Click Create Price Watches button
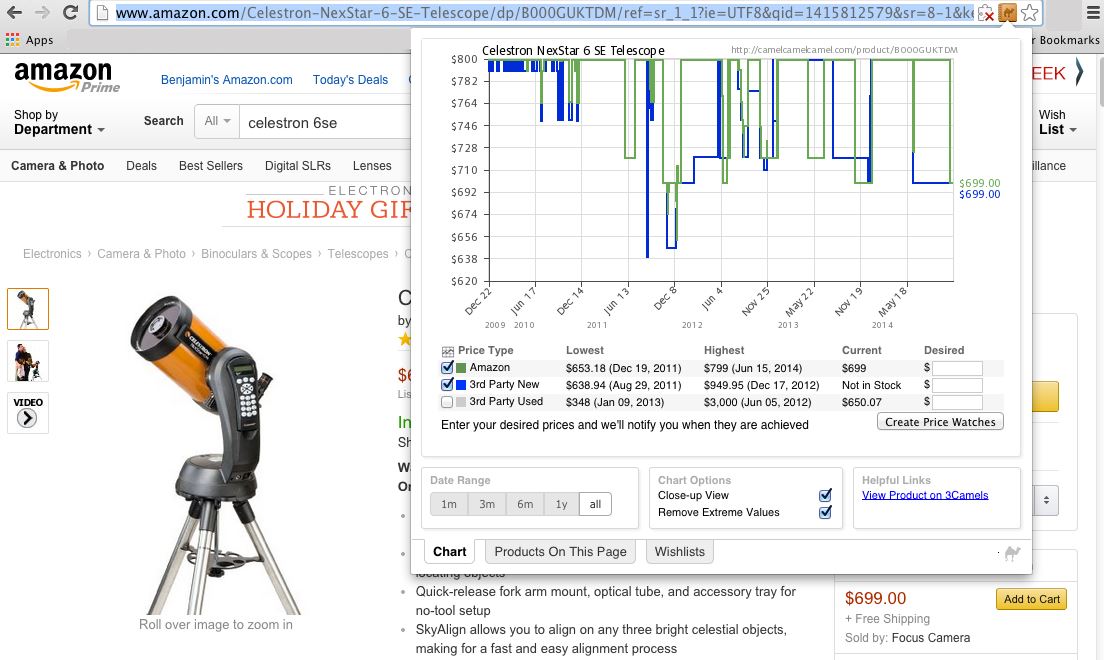Viewport: 1104px width, 660px height. [940, 422]
